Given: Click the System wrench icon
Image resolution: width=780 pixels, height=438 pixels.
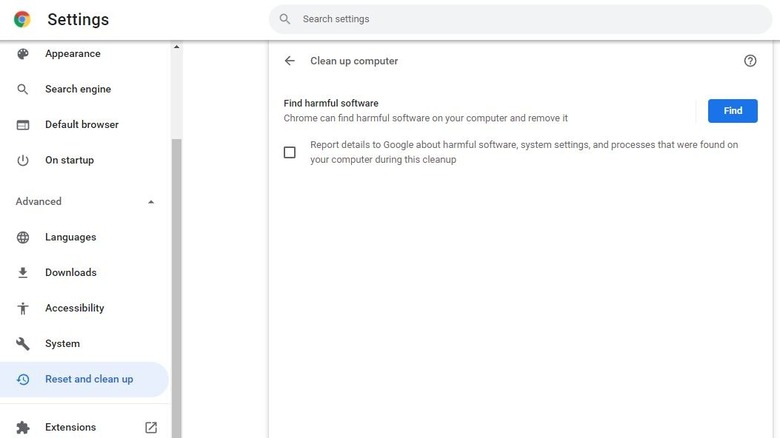Looking at the screenshot, I should 23,344.
